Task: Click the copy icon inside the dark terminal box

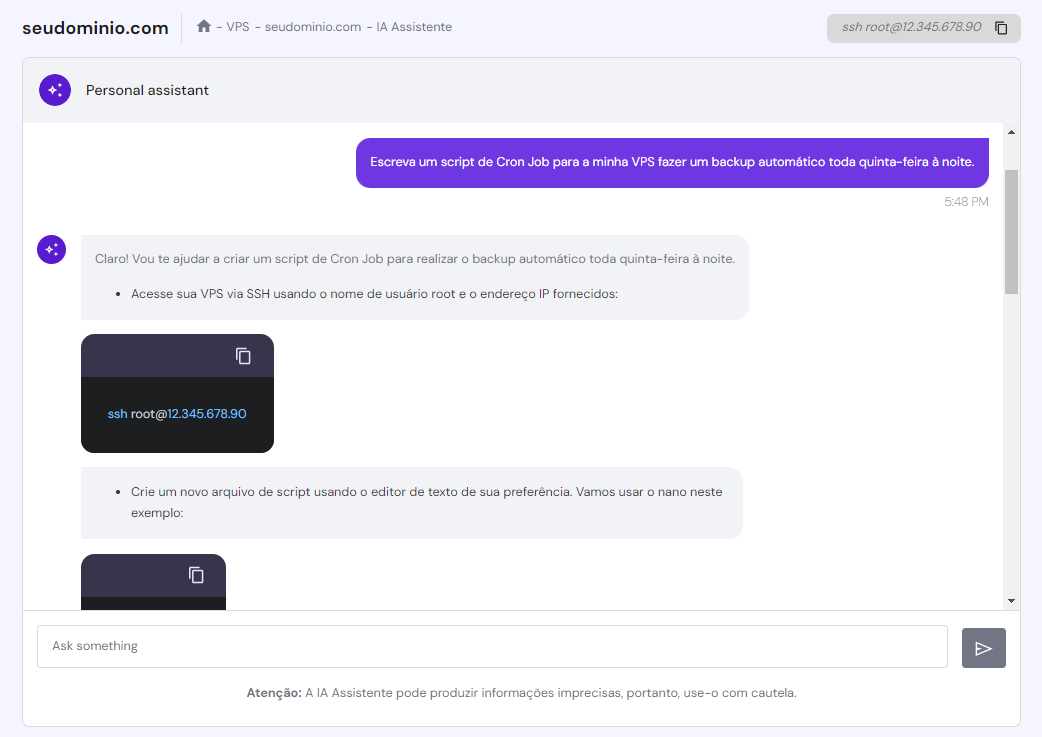Action: point(244,355)
